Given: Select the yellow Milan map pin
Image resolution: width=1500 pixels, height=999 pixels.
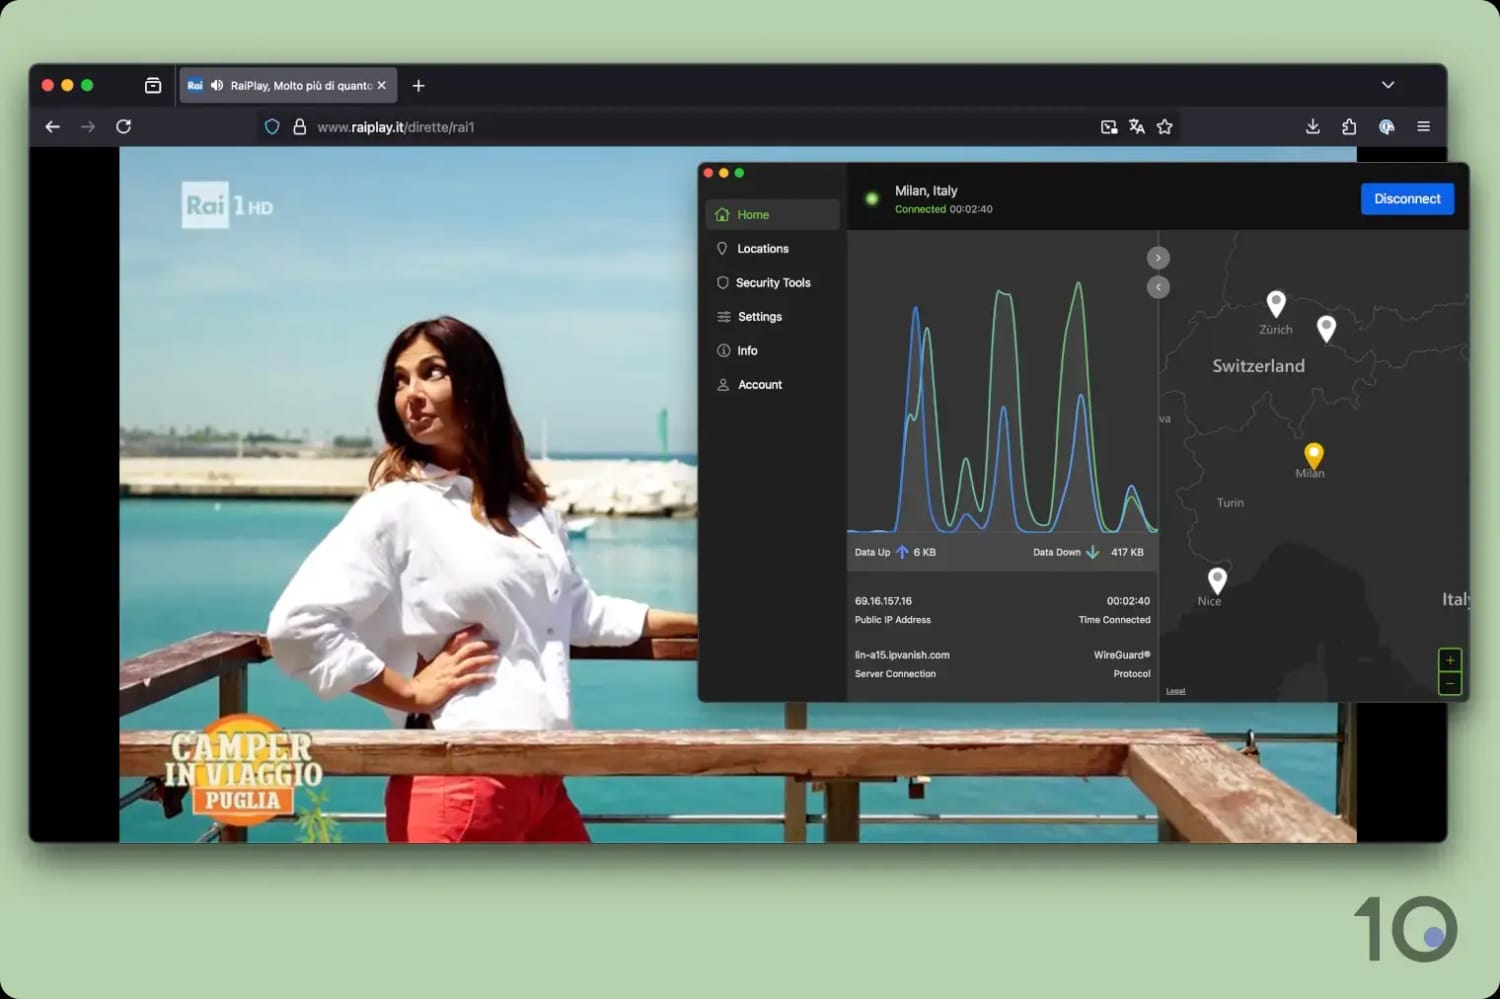Looking at the screenshot, I should click(1314, 455).
